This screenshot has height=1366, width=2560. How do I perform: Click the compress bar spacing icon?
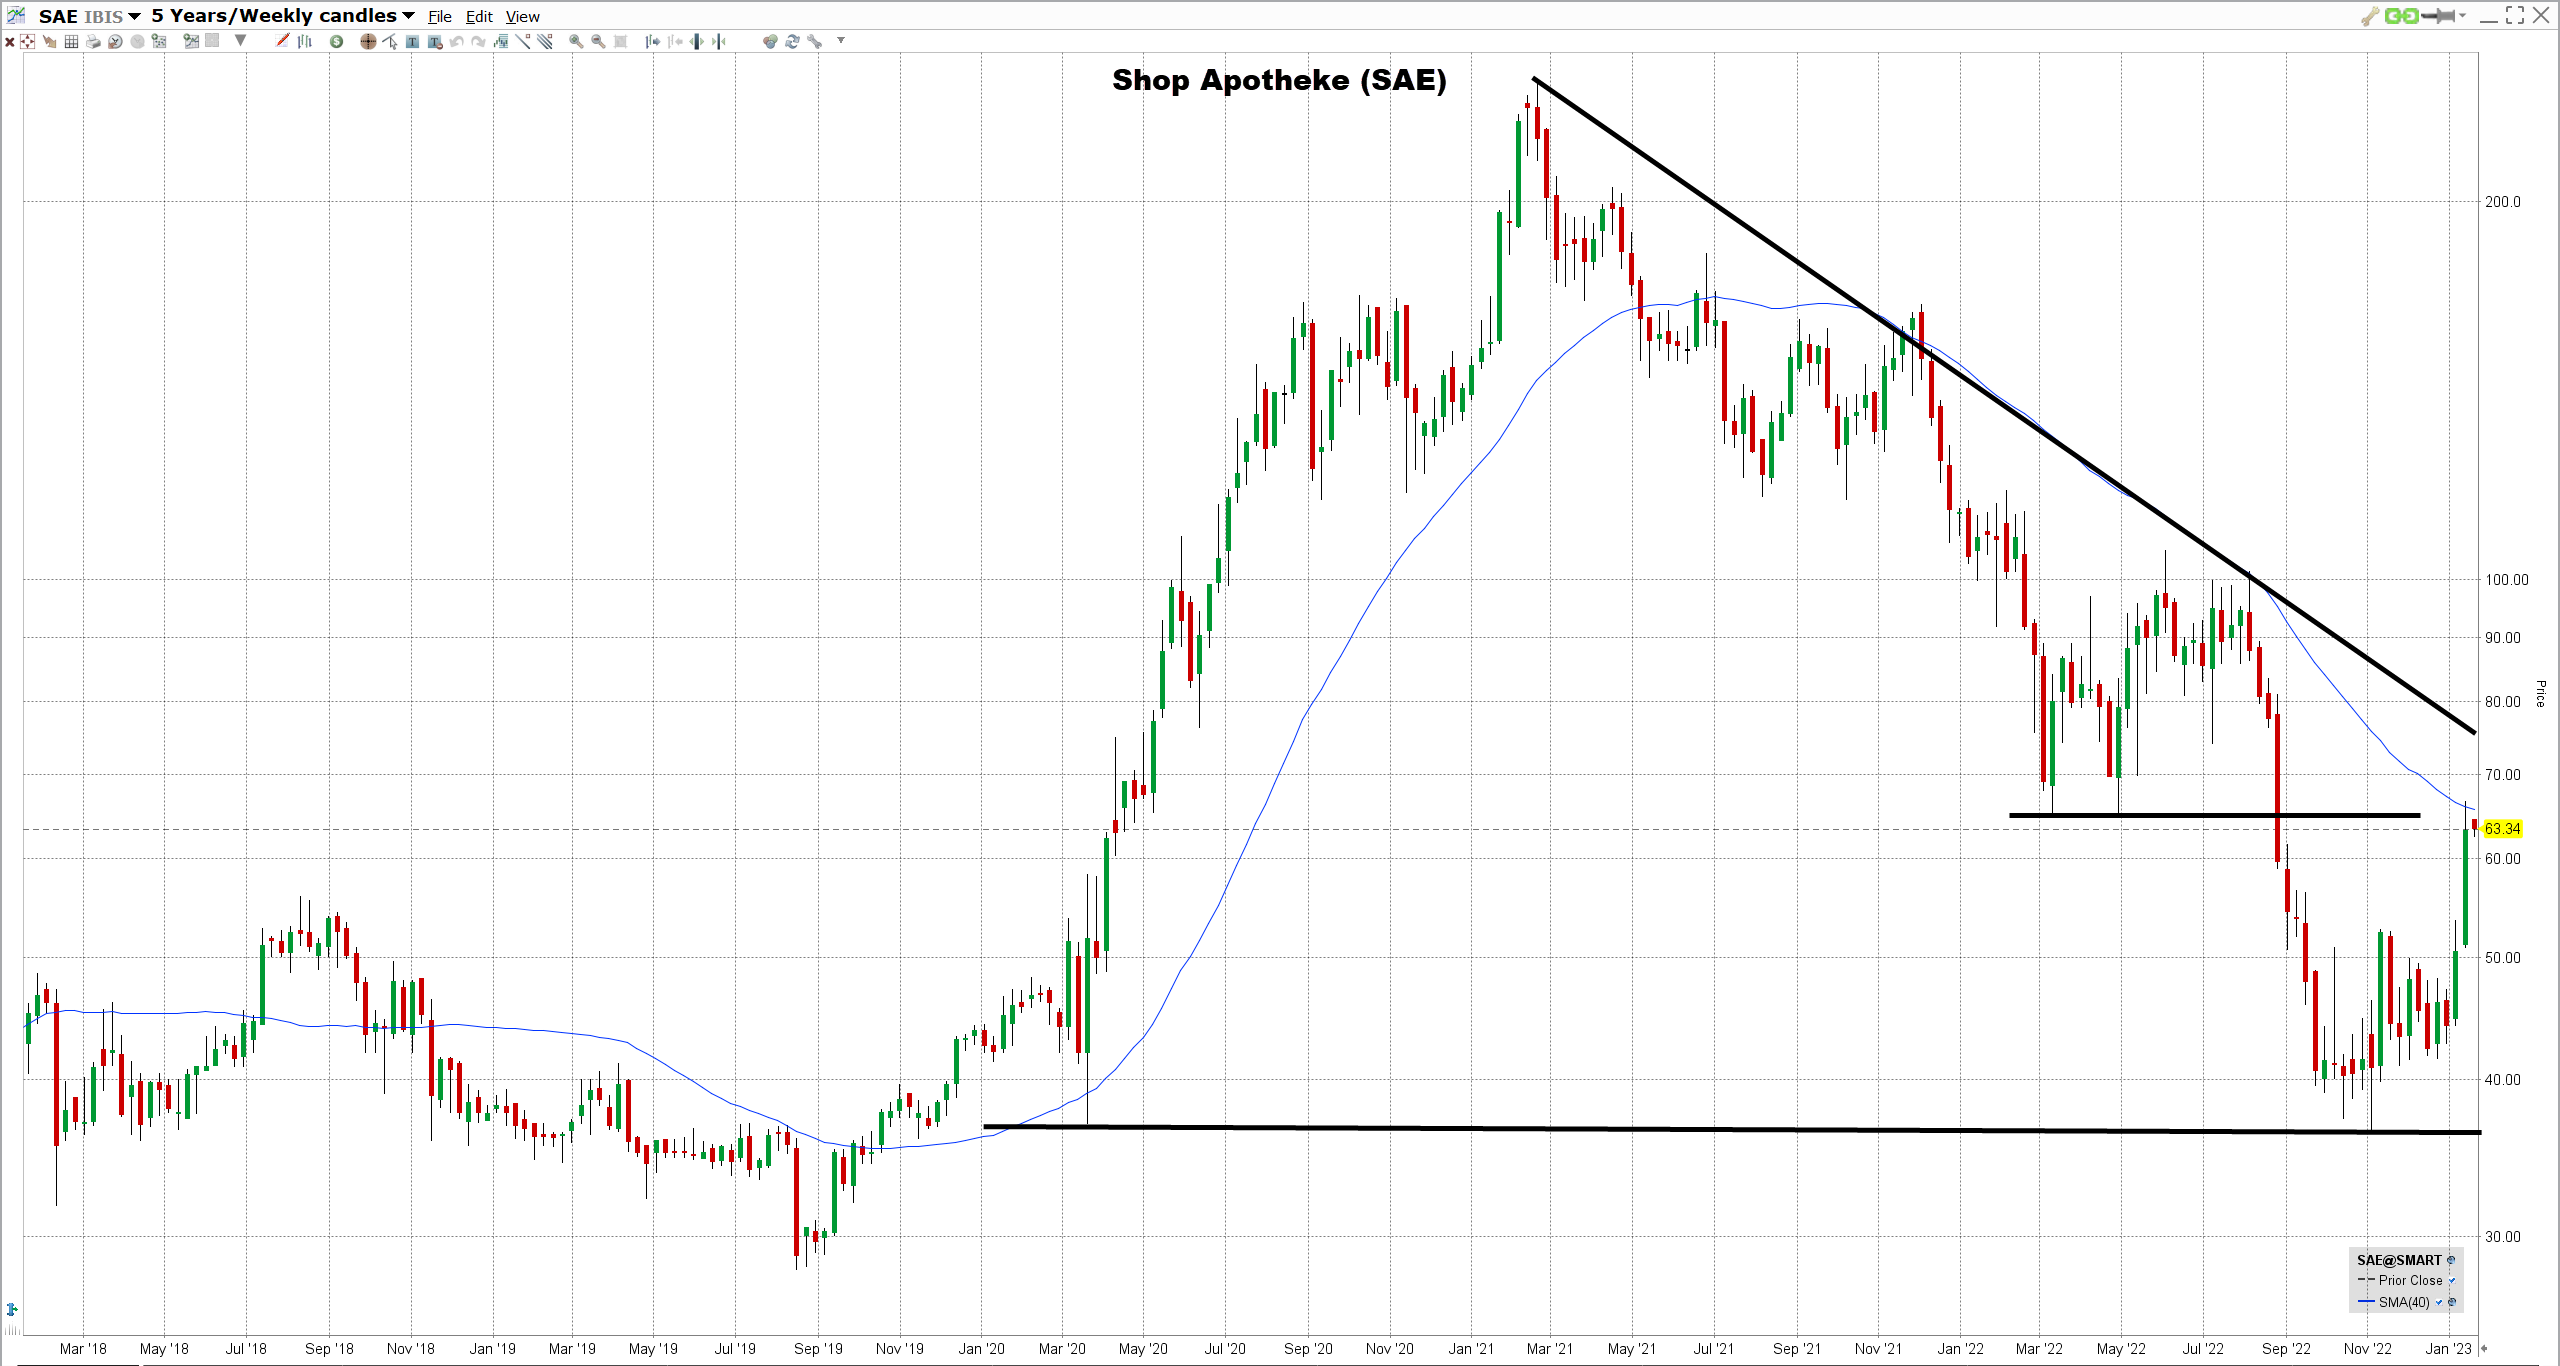[x=718, y=41]
